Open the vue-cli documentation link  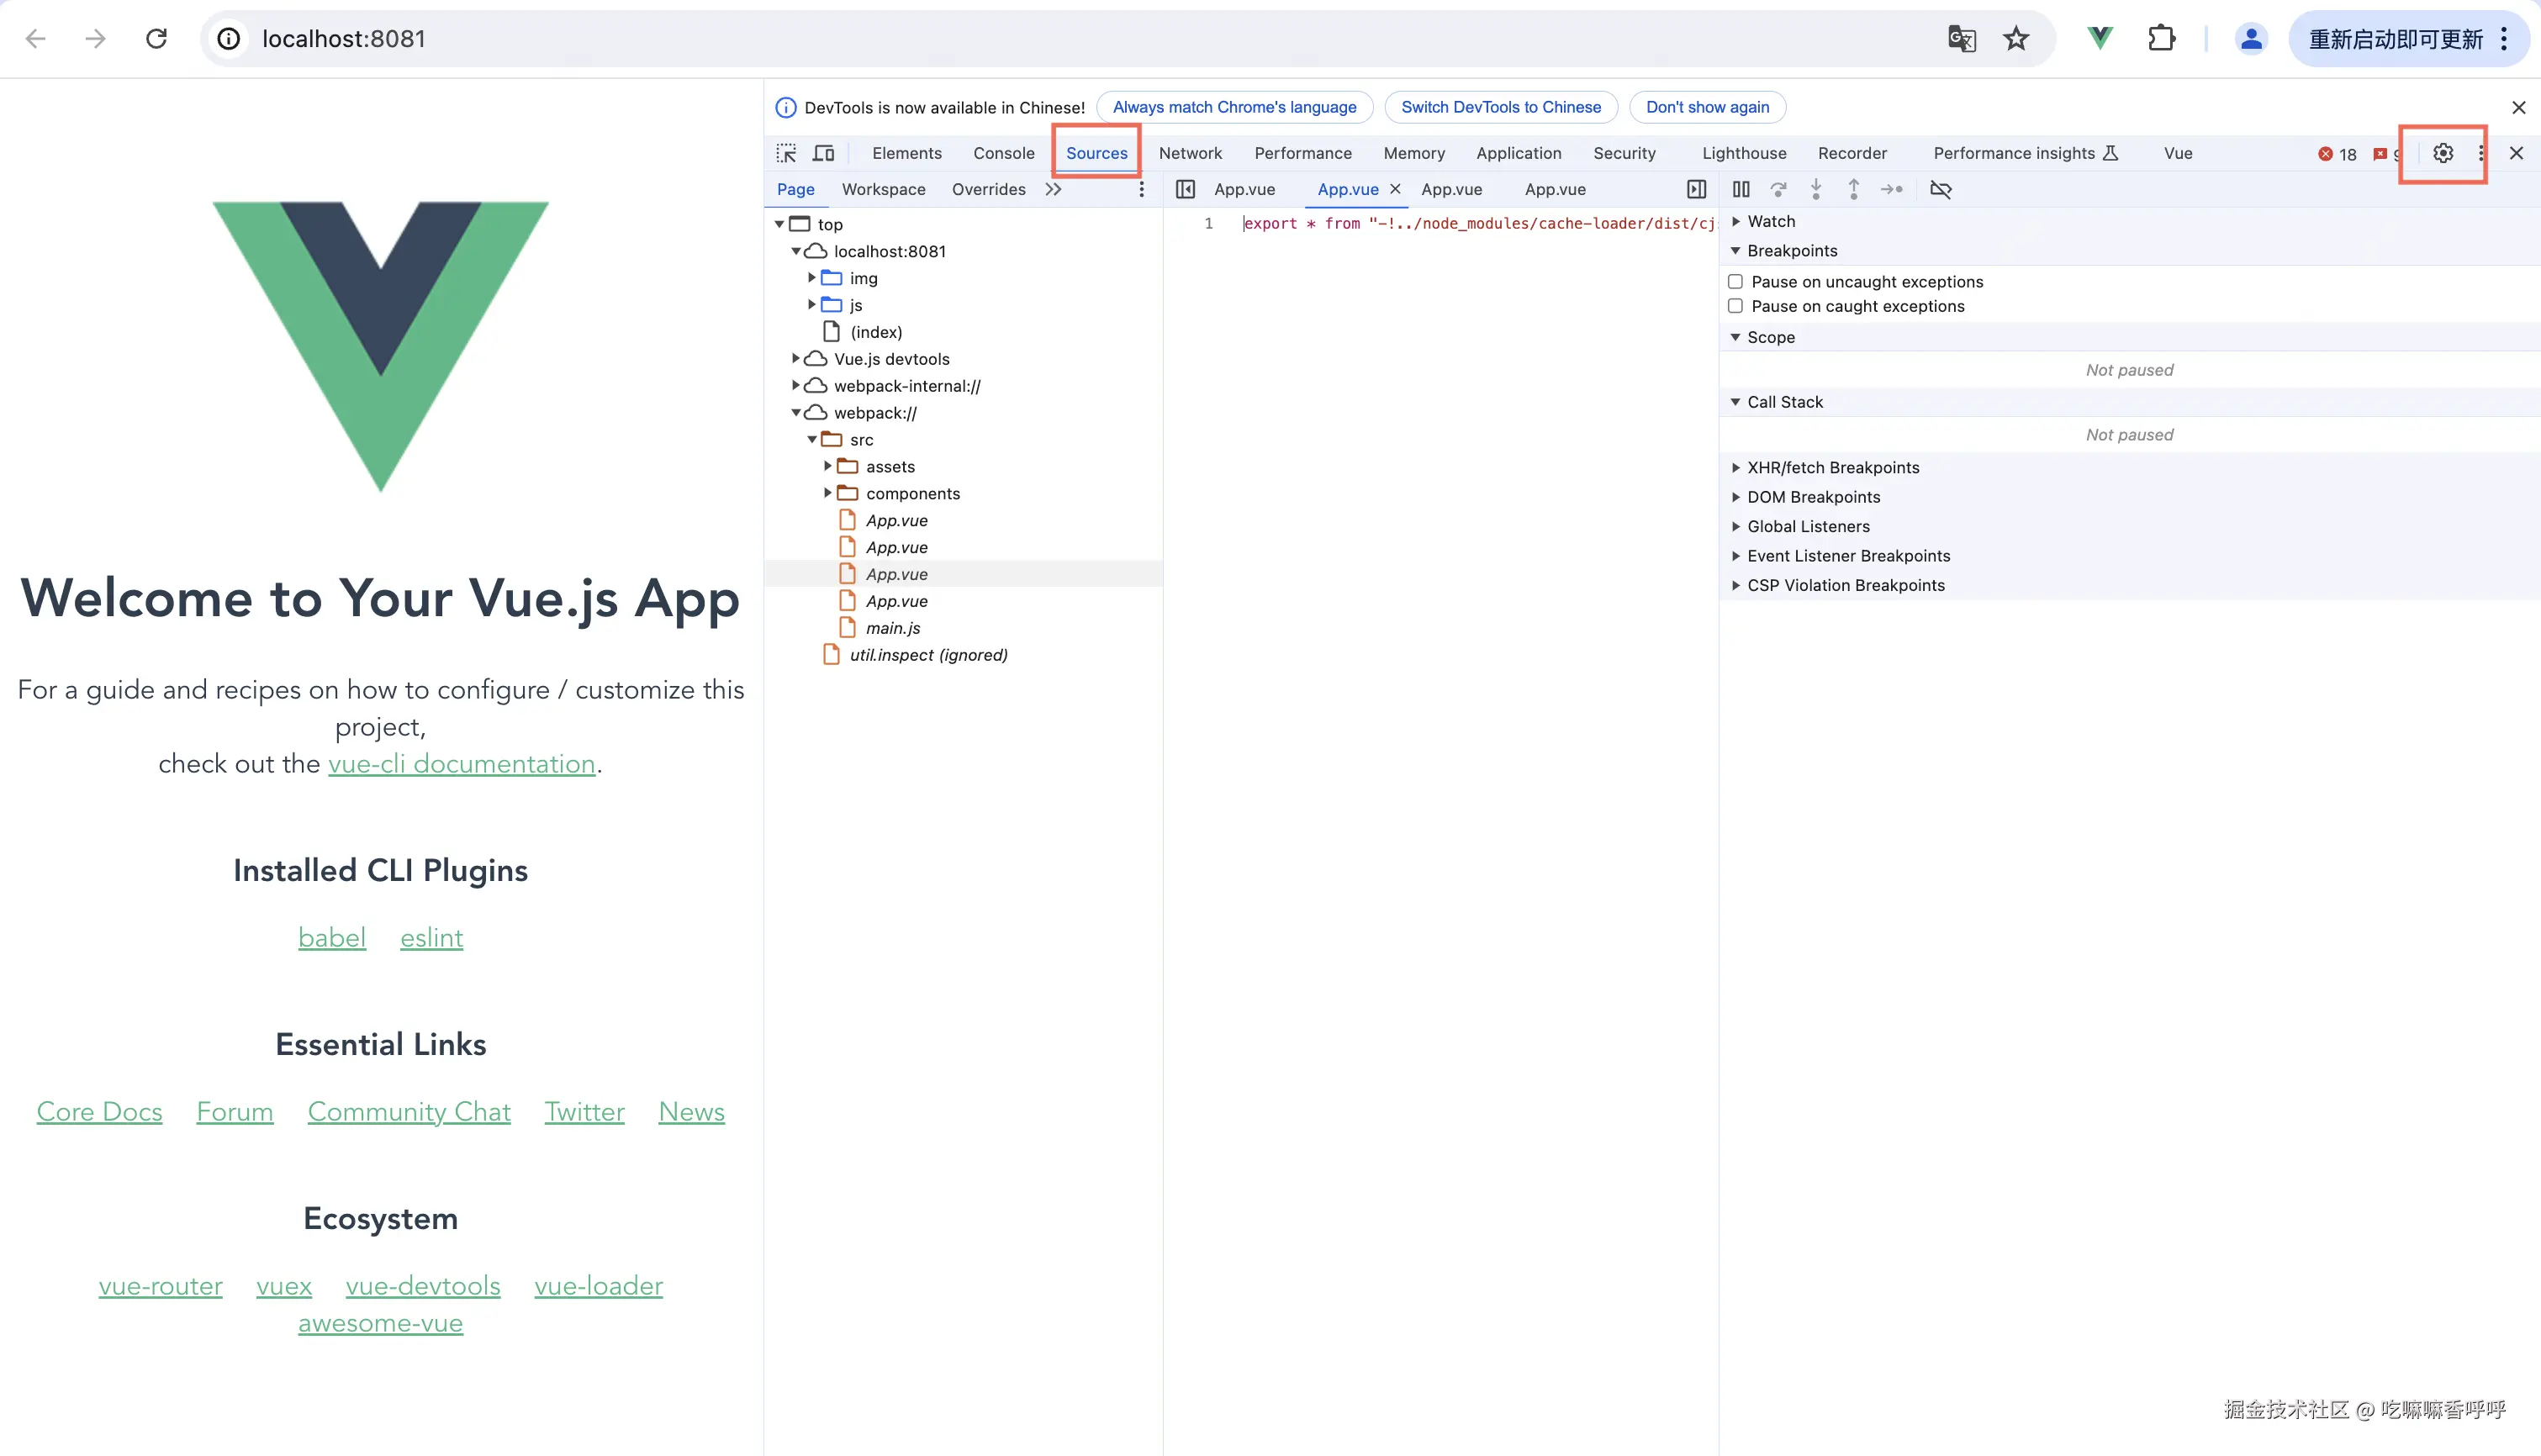[461, 764]
